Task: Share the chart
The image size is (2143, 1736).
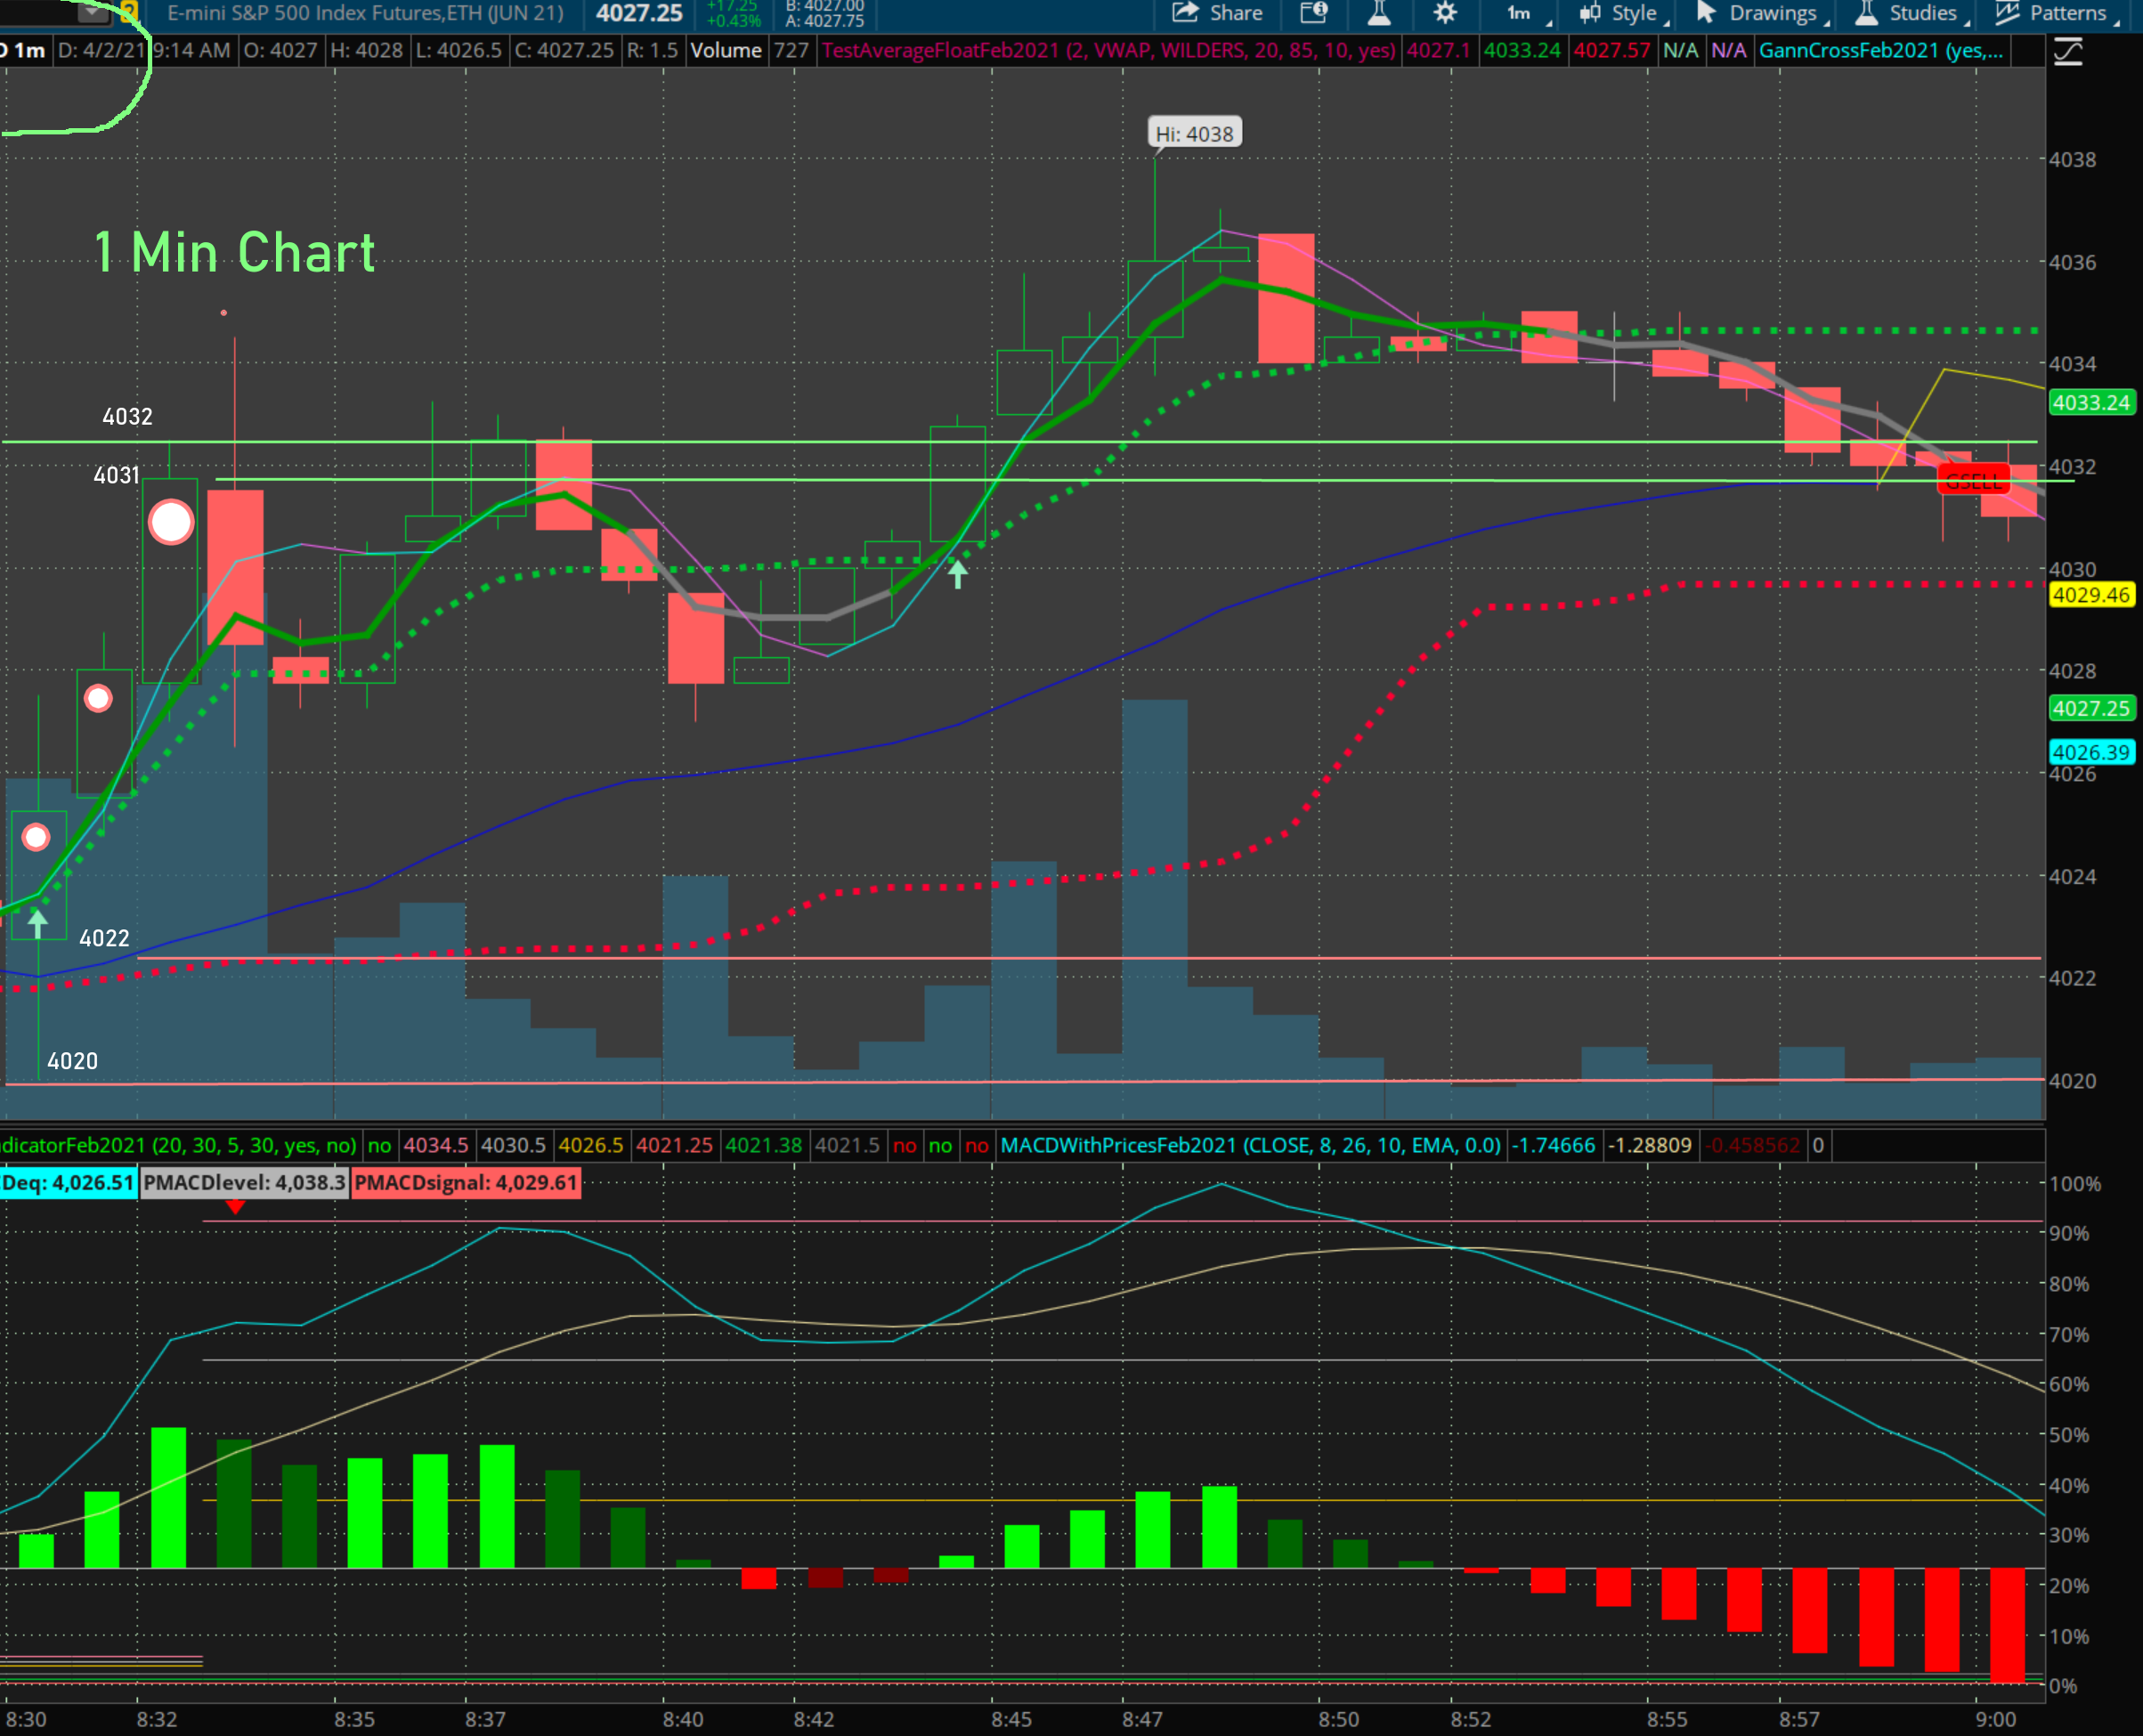Action: (x=1217, y=13)
